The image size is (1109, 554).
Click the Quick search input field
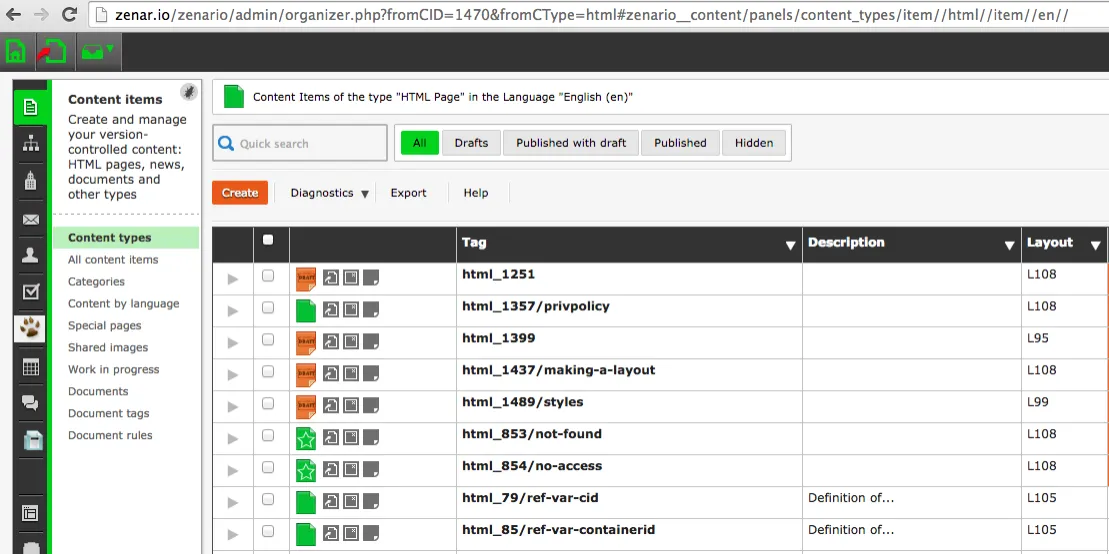tap(300, 143)
